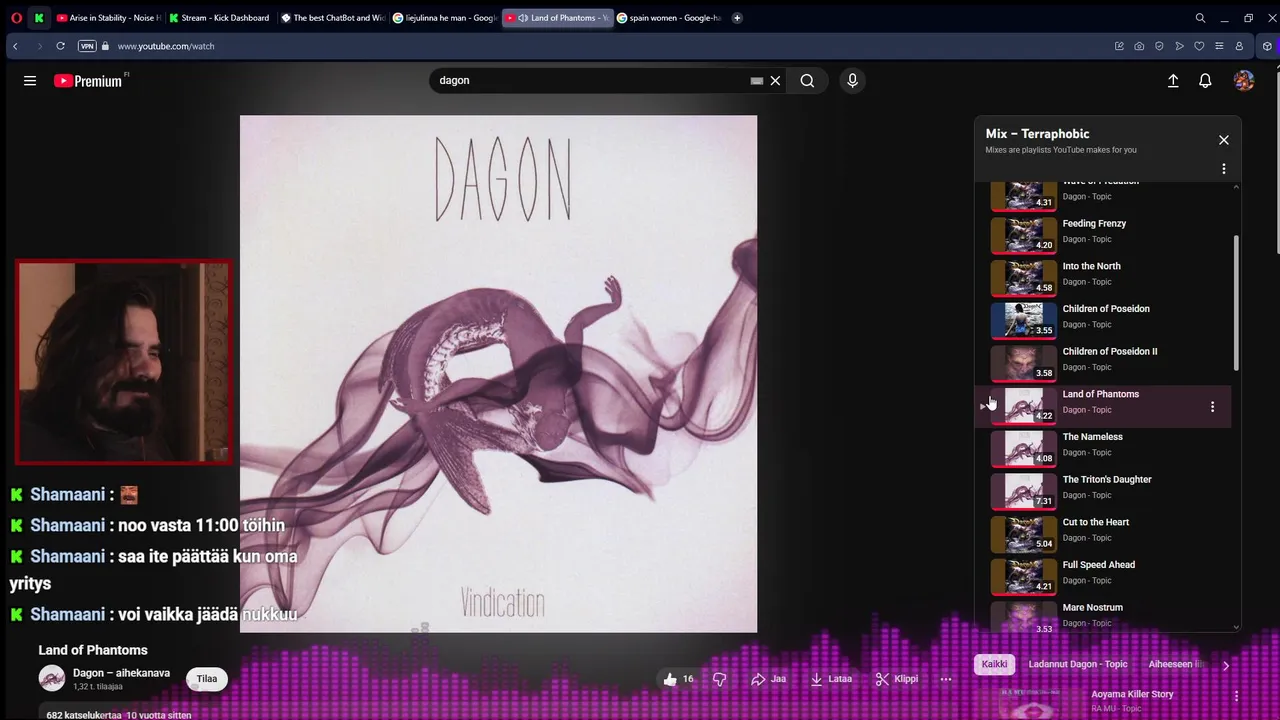Open the easy setup sliders icon
1280x720 pixels.
coord(1218,46)
